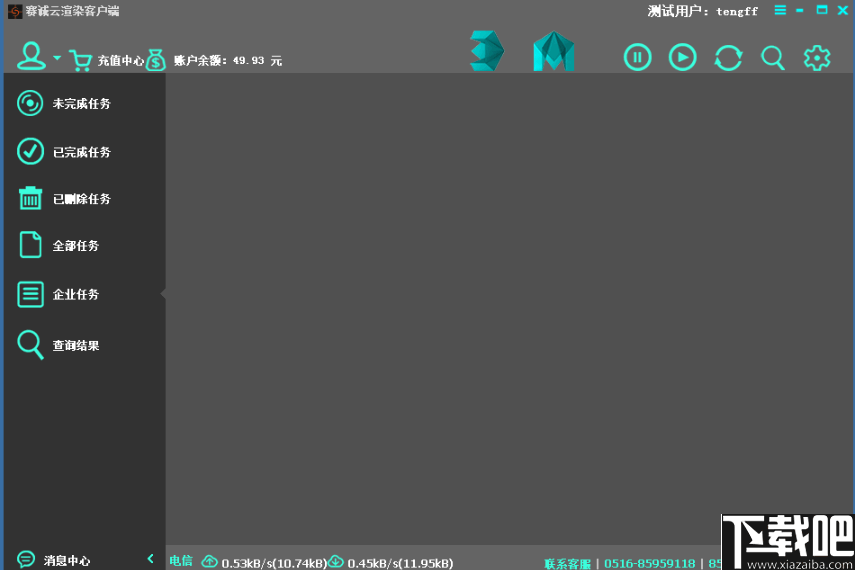857x570 pixels.
Task: Click 联系客服 contact support link
Action: [568, 563]
